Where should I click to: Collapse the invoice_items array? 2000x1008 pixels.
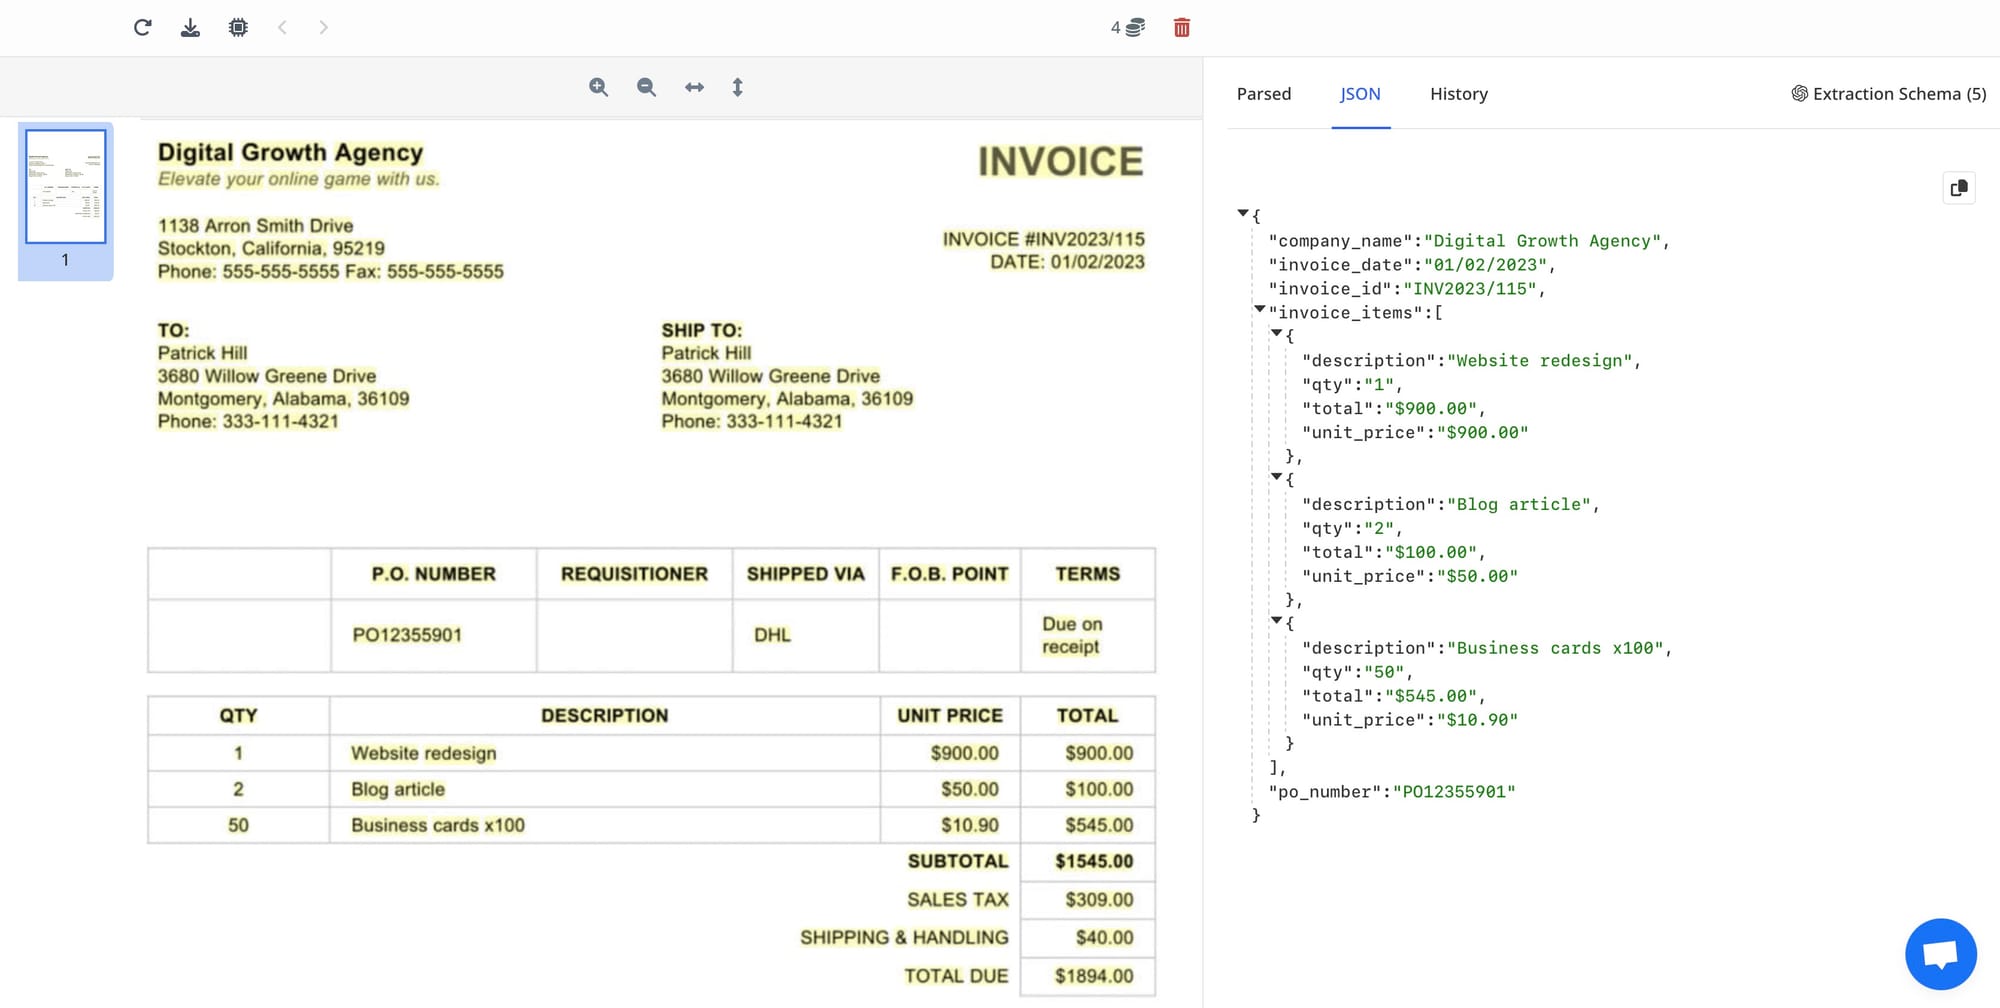pos(1260,309)
